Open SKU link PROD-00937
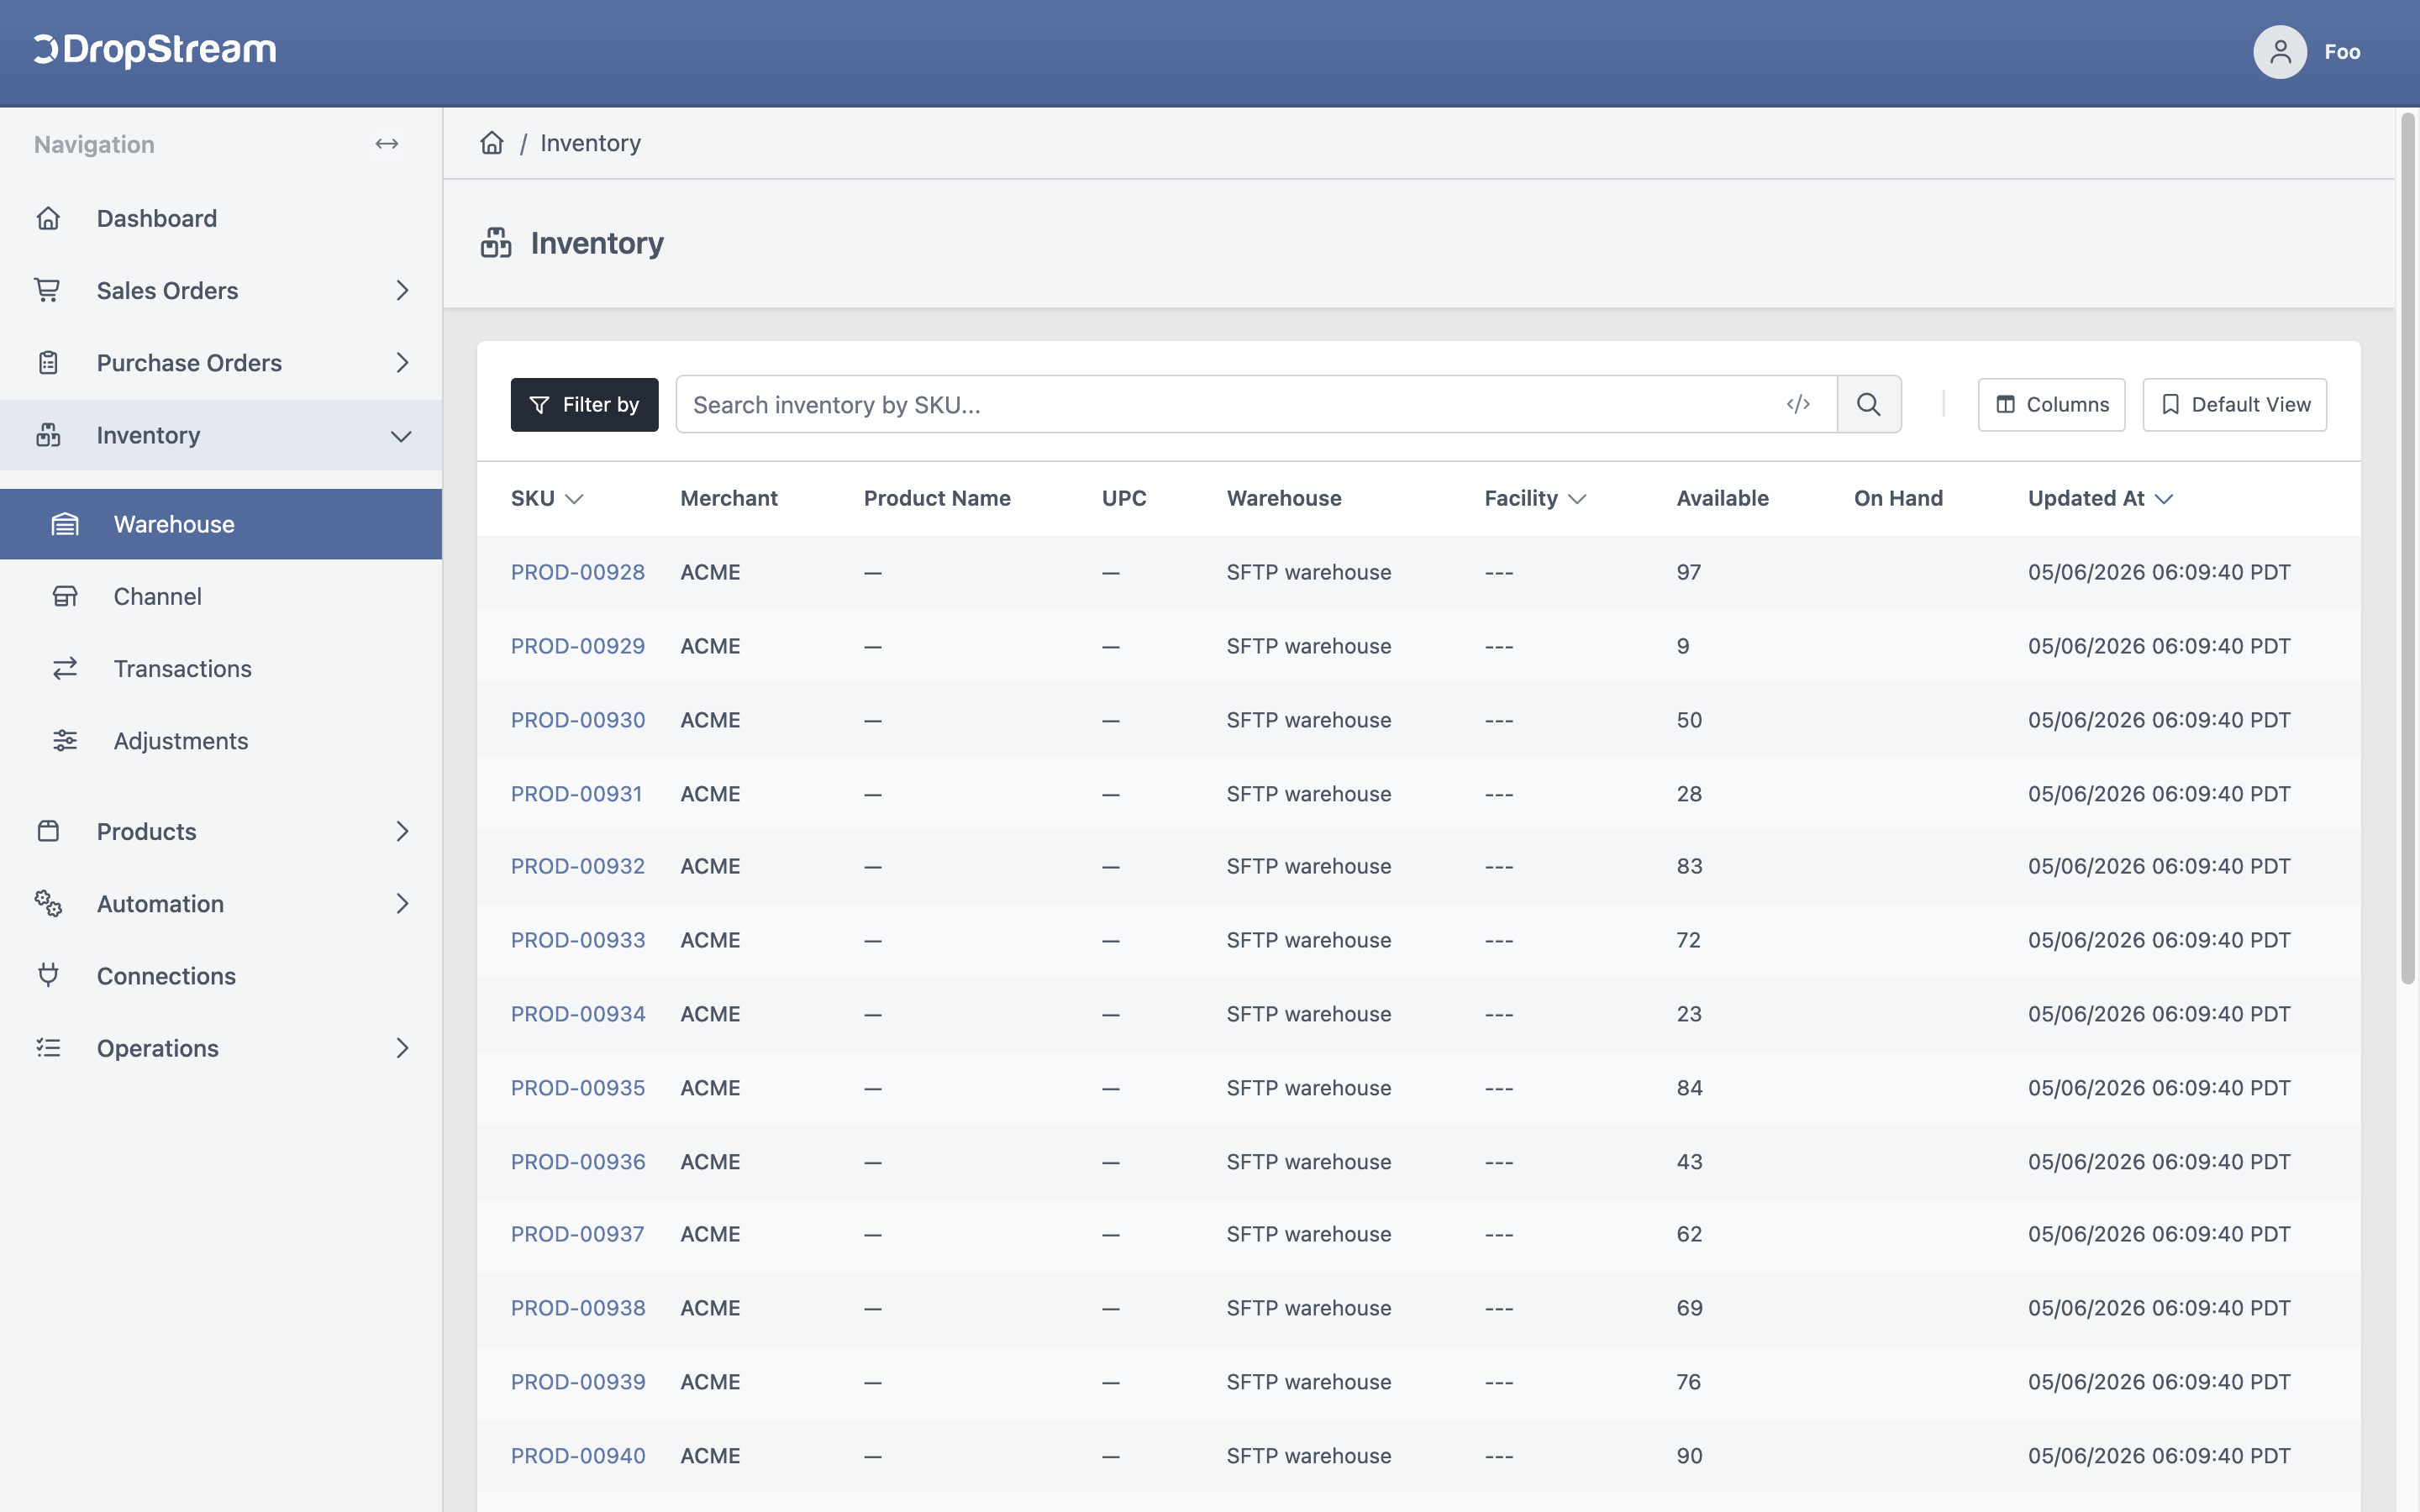2420x1512 pixels. pos(578,1234)
